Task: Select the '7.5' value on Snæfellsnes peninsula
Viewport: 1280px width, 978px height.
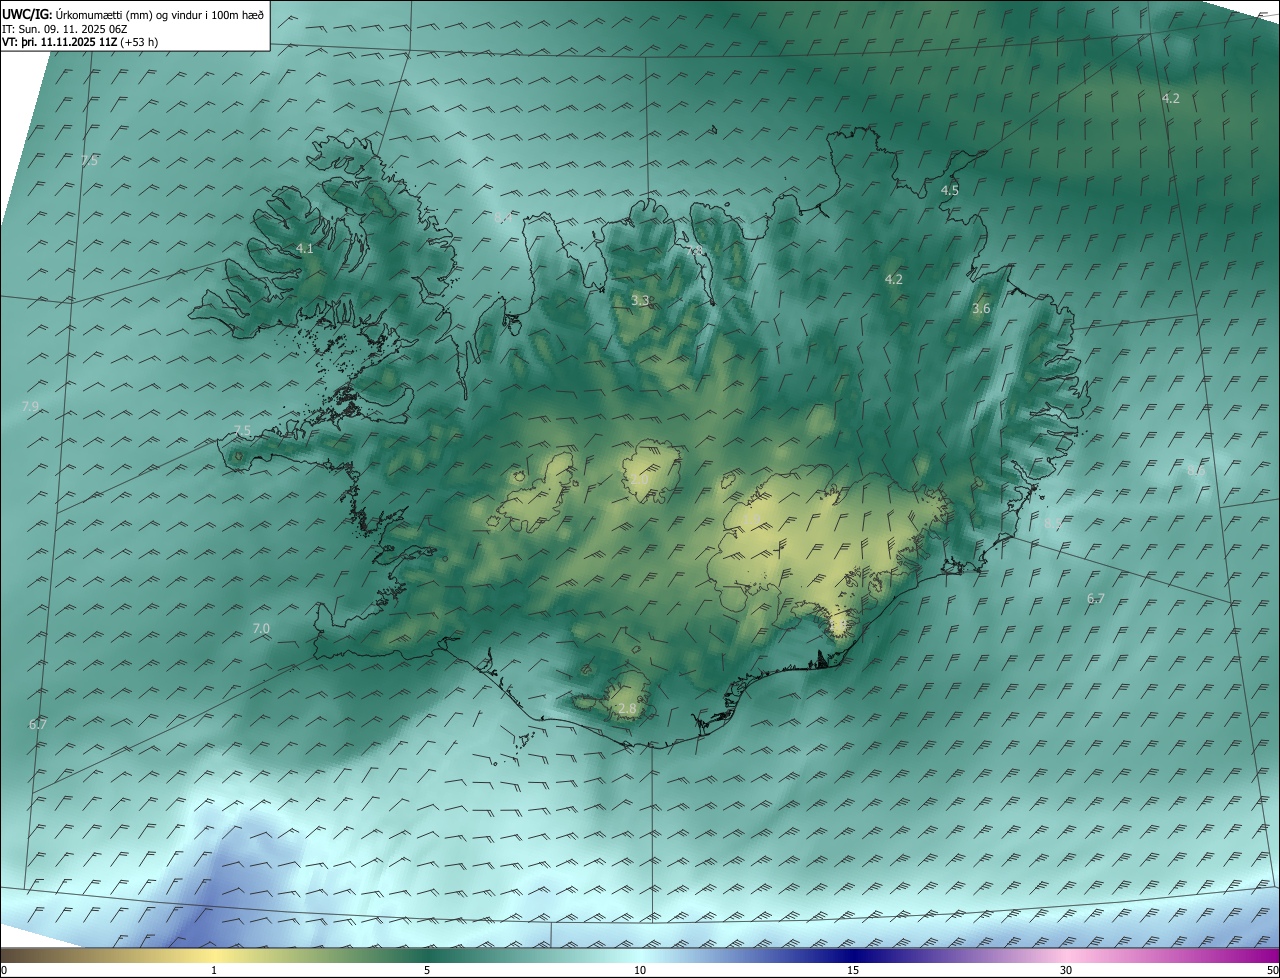Action: (242, 431)
